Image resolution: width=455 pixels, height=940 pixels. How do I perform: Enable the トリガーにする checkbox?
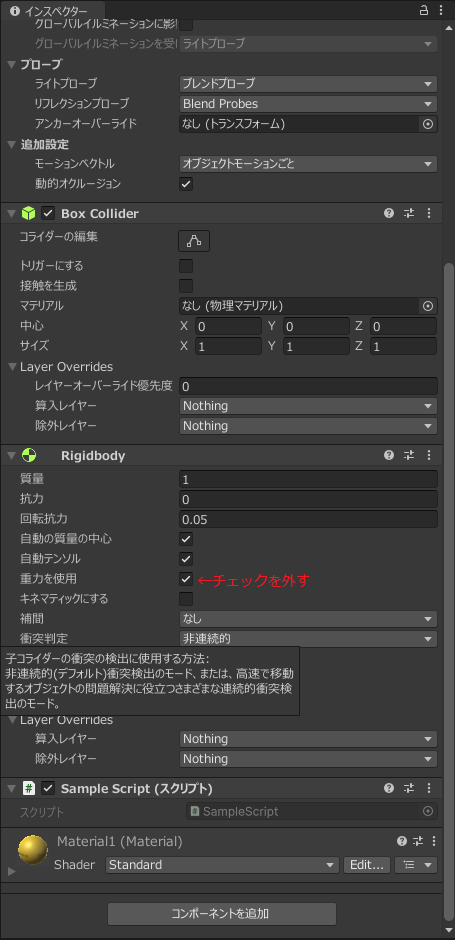point(186,266)
